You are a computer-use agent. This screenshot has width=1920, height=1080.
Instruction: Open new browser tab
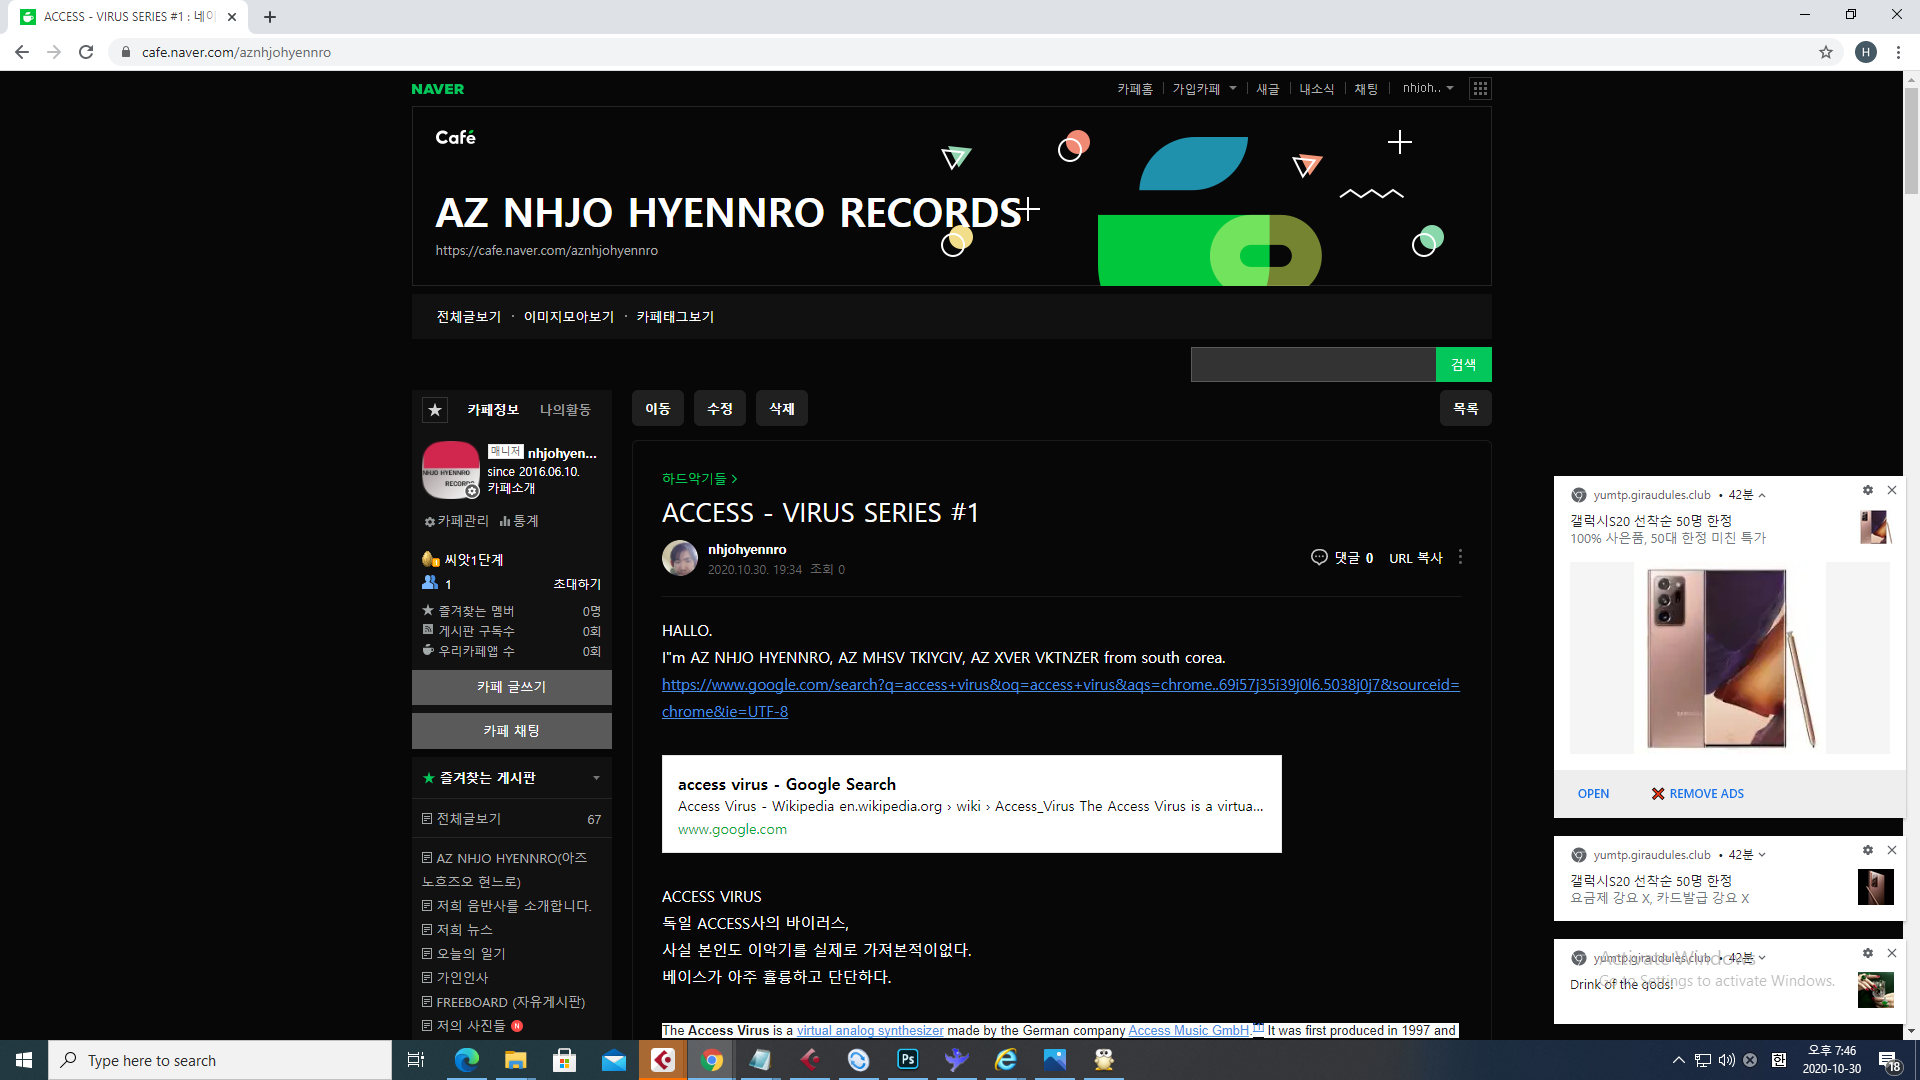point(270,17)
